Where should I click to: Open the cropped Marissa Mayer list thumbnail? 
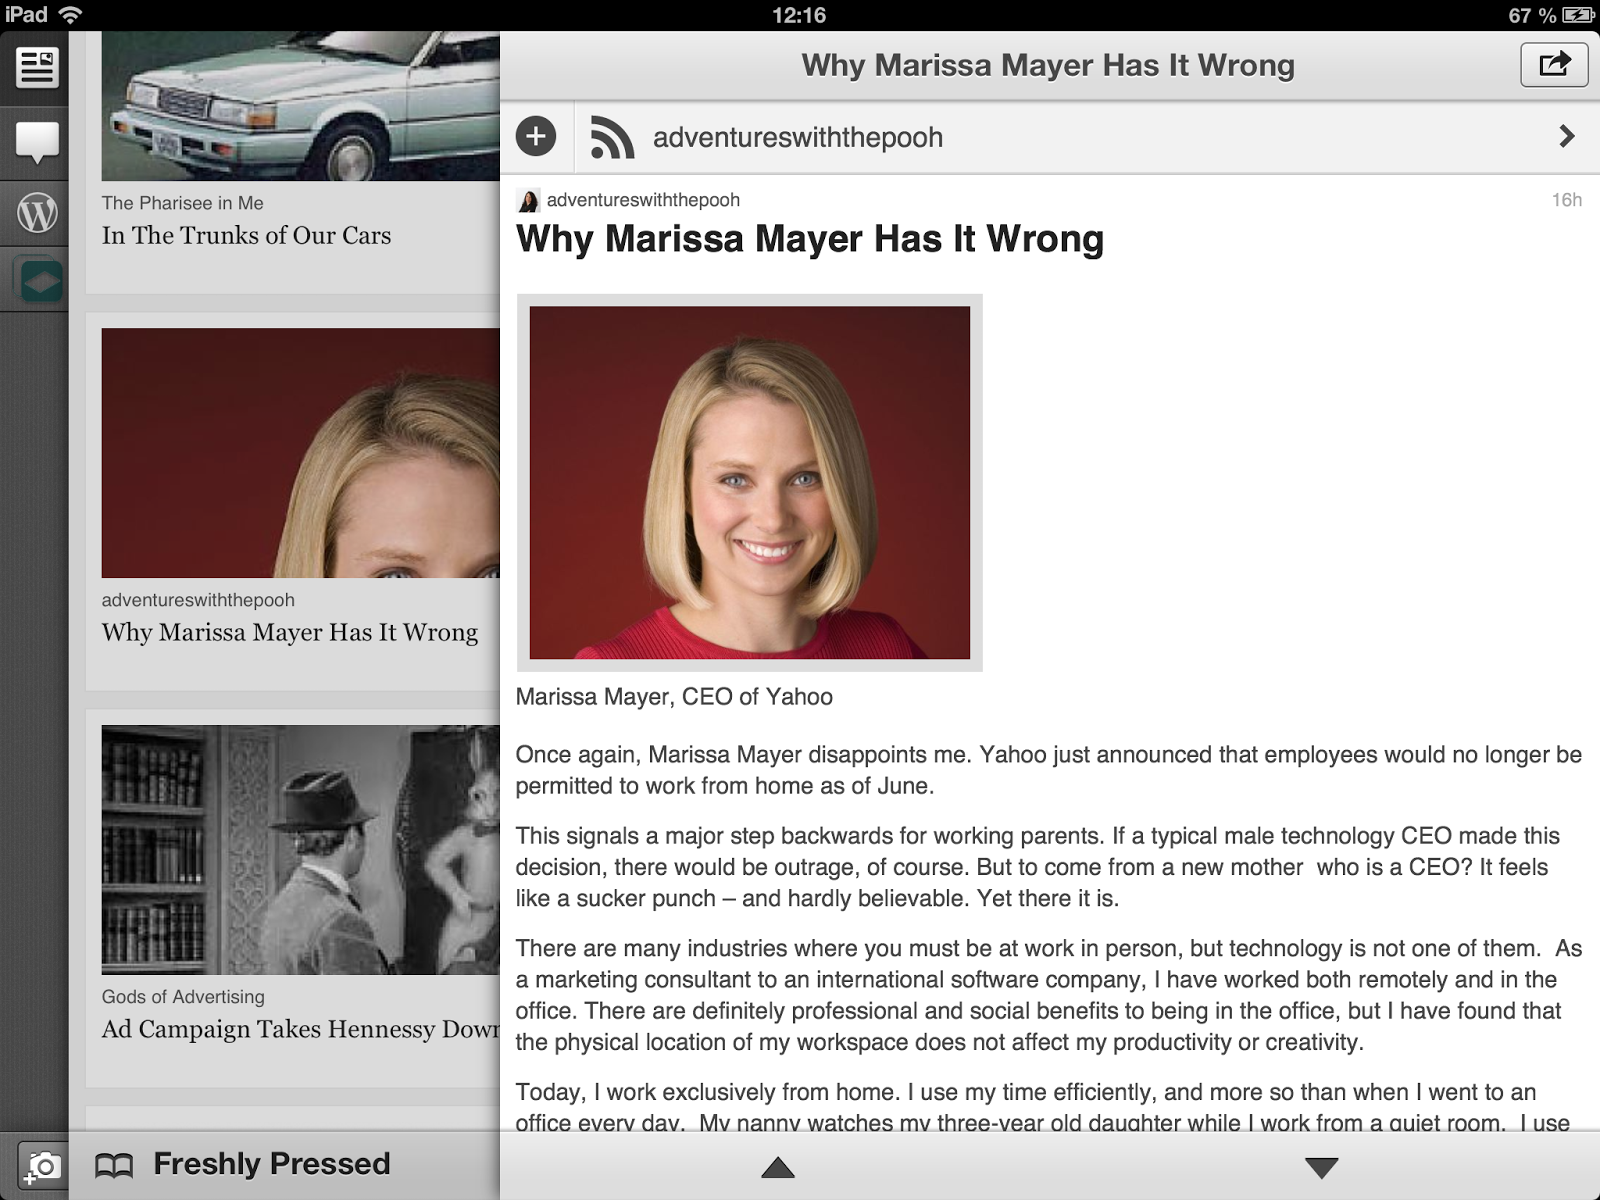tap(300, 453)
